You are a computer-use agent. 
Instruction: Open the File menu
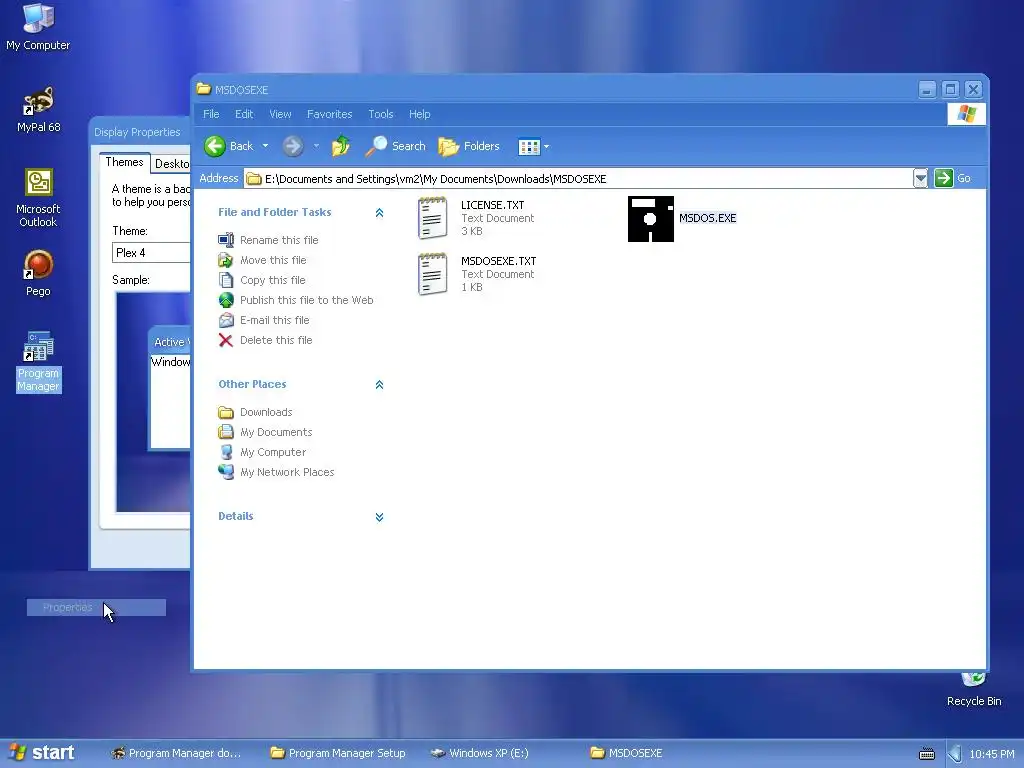(x=211, y=114)
